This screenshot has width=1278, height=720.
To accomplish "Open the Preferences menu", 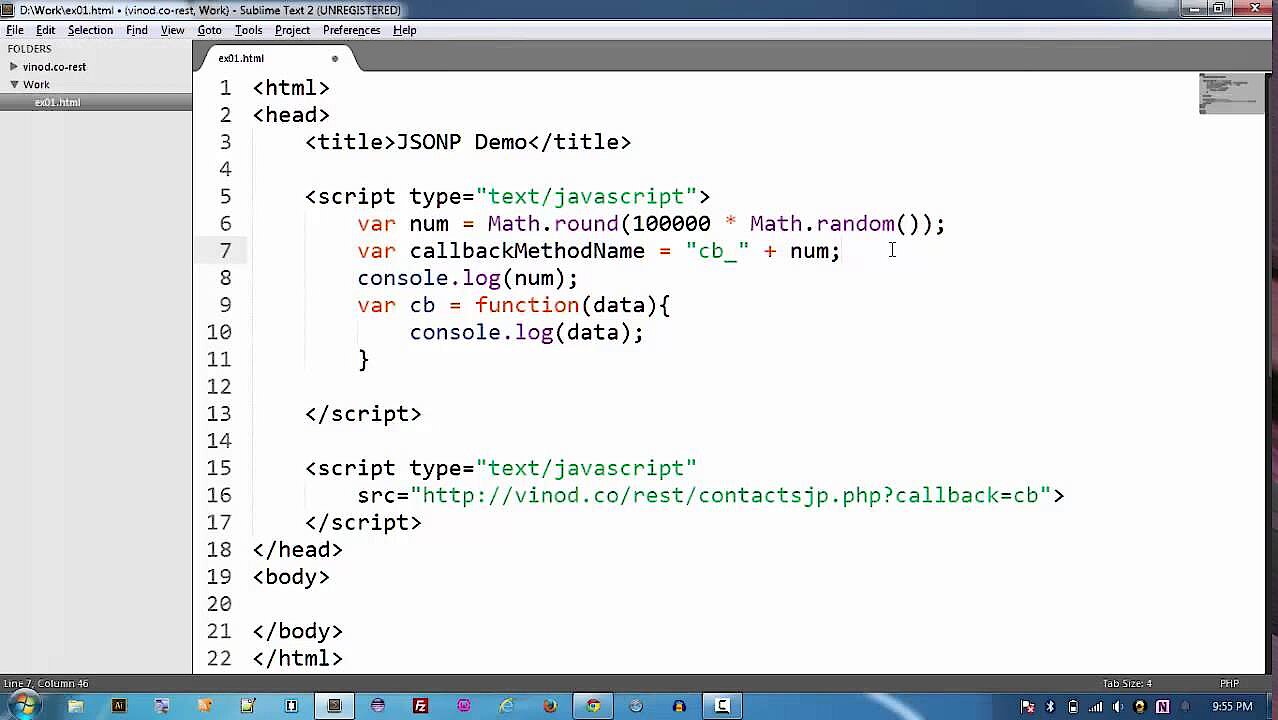I will [x=351, y=30].
